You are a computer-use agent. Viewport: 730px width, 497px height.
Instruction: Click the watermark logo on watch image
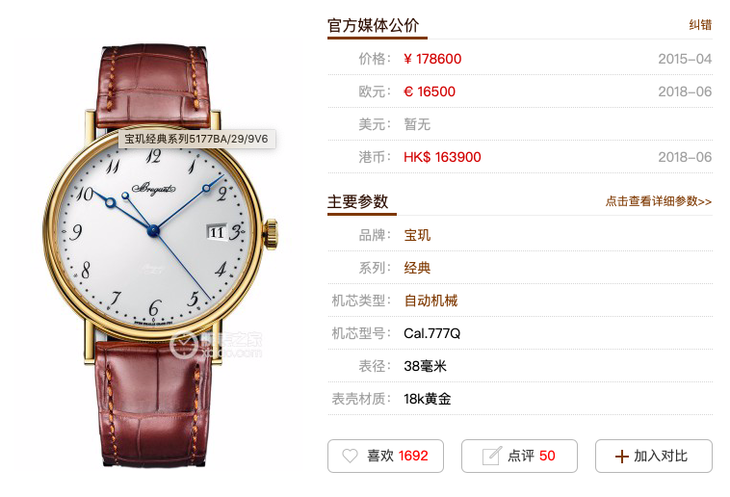pyautogui.click(x=216, y=345)
